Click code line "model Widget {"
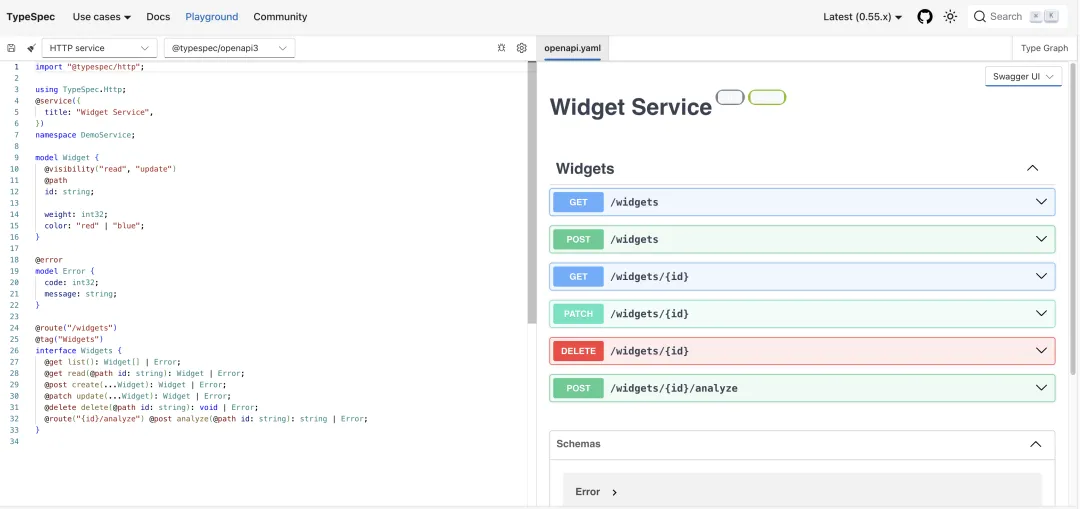The image size is (1080, 509). pos(67,158)
